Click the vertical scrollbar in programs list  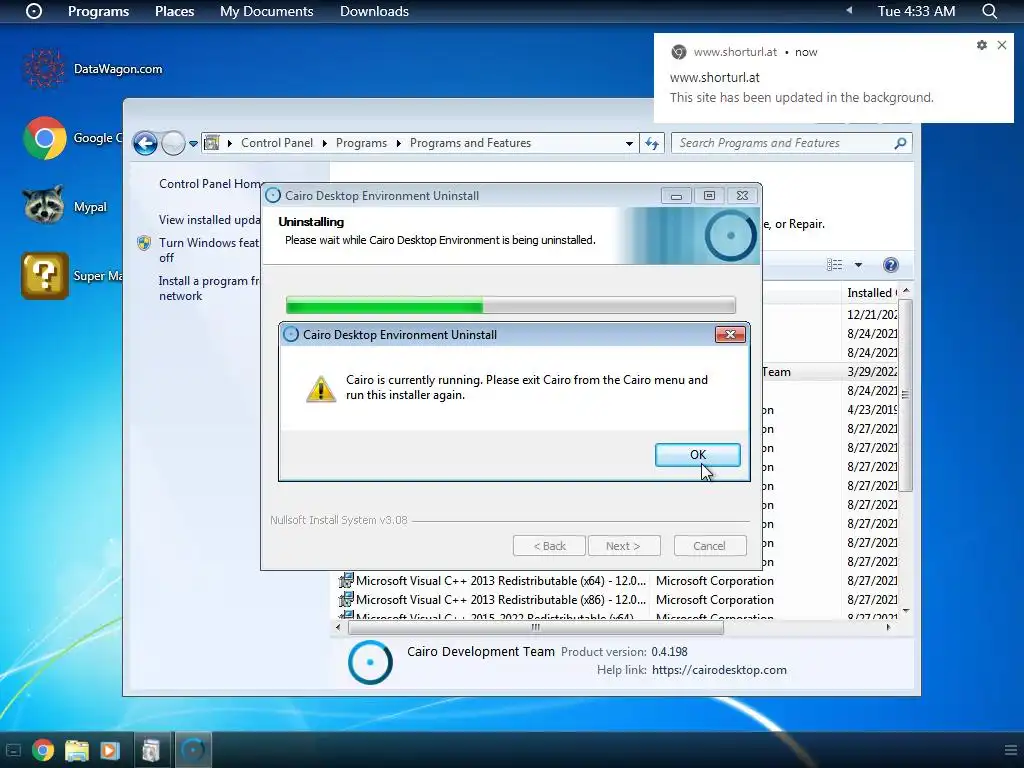[905, 396]
